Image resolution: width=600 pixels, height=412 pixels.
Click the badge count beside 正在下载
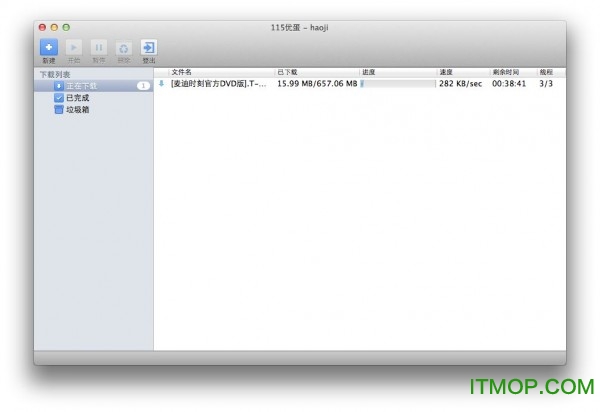point(143,86)
